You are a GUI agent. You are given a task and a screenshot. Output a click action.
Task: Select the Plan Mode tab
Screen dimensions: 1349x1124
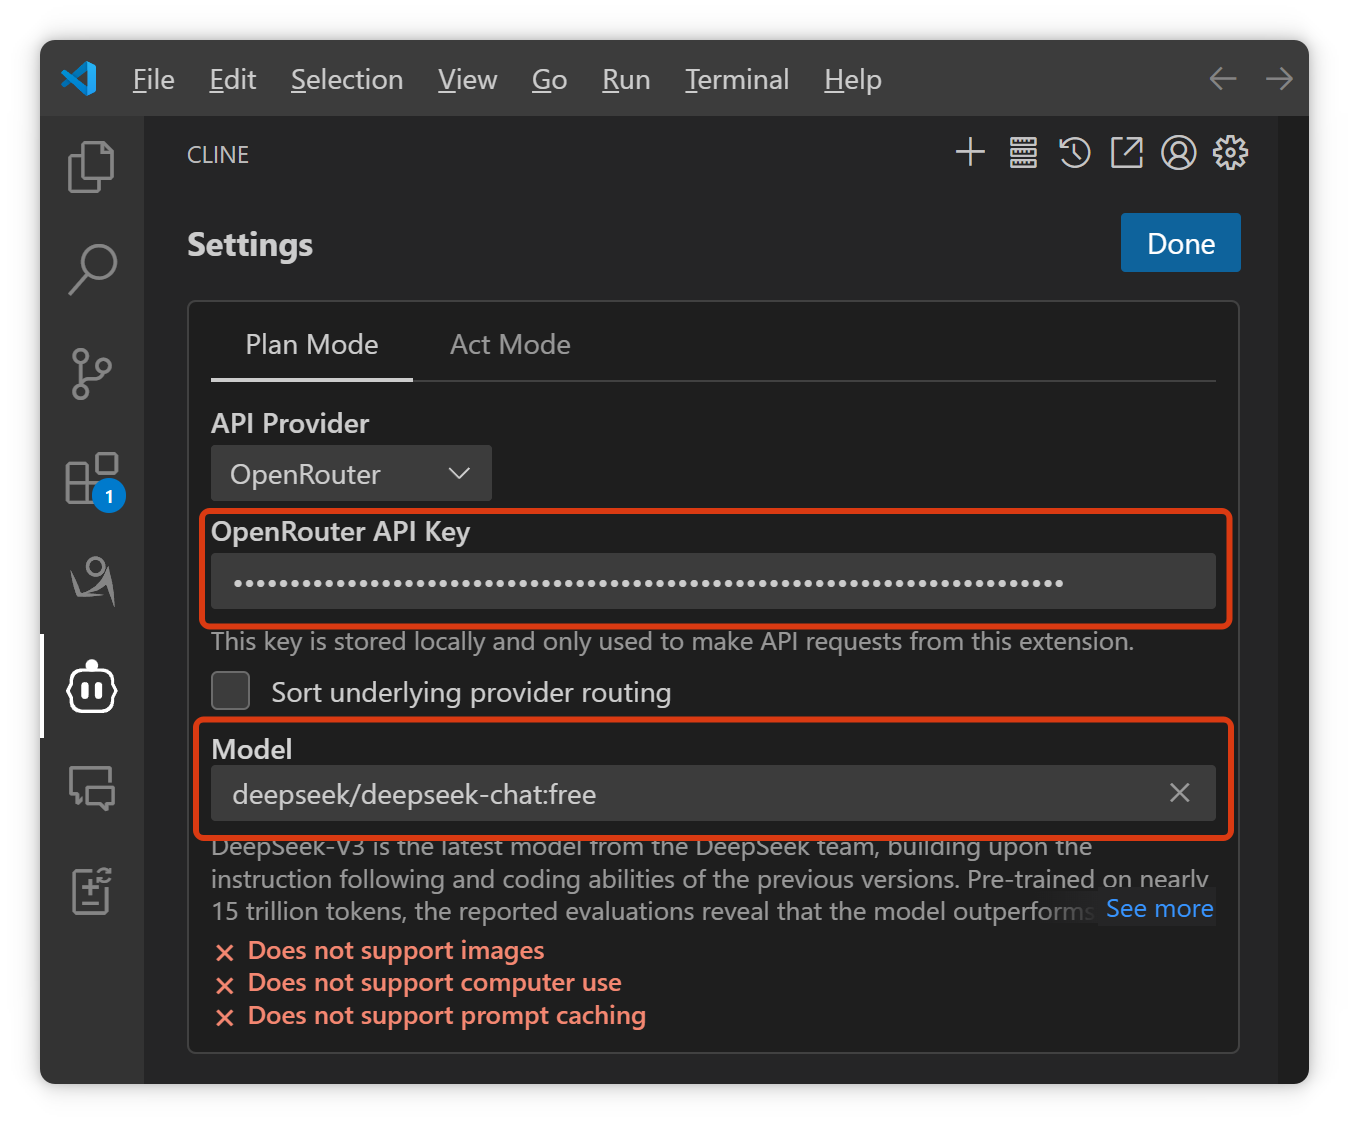click(x=312, y=345)
